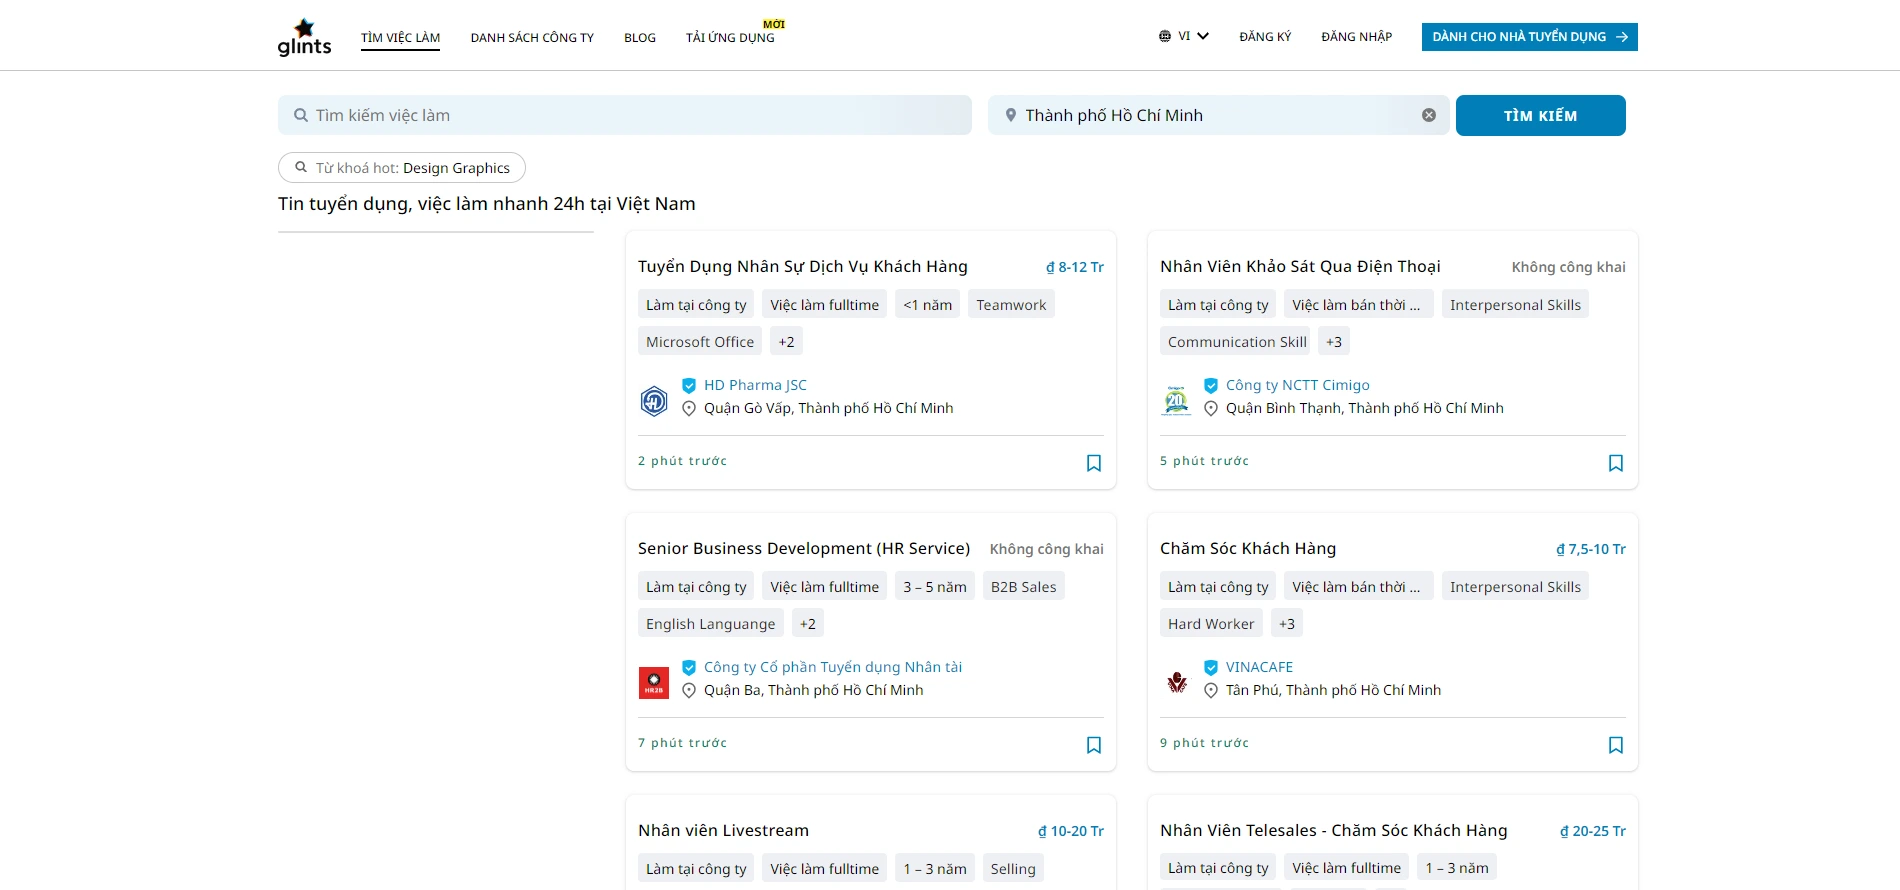This screenshot has height=890, width=1900.
Task: Open Chăm Sóc Khách Hàng job title
Action: tap(1248, 549)
